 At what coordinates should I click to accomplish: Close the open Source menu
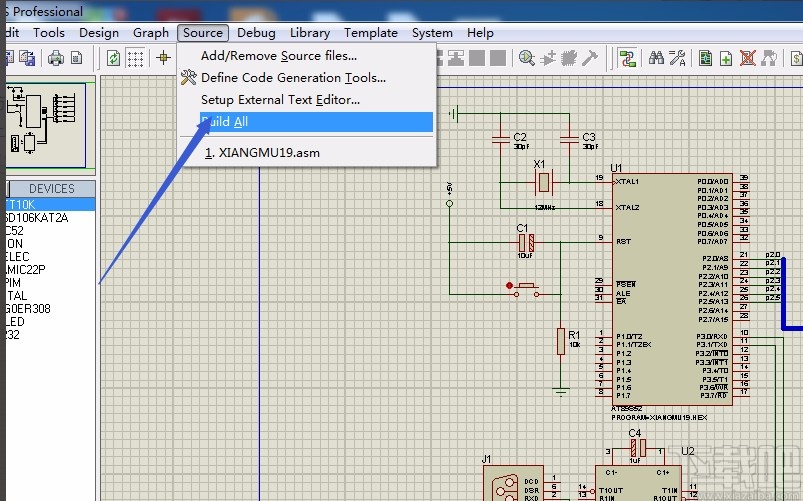coord(203,33)
